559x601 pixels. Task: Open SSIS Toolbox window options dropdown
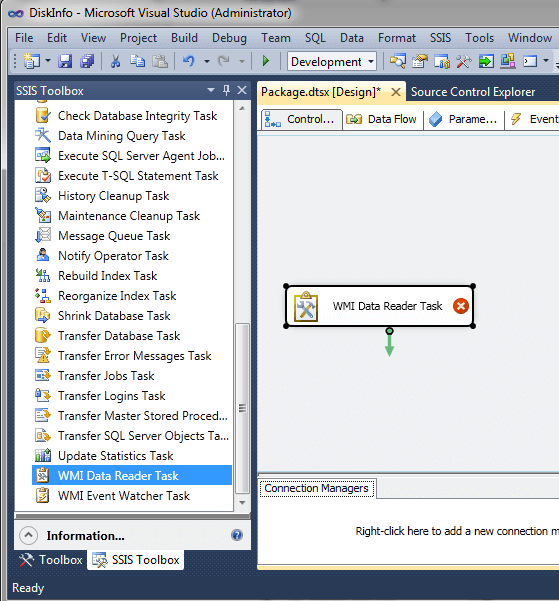[x=210, y=90]
